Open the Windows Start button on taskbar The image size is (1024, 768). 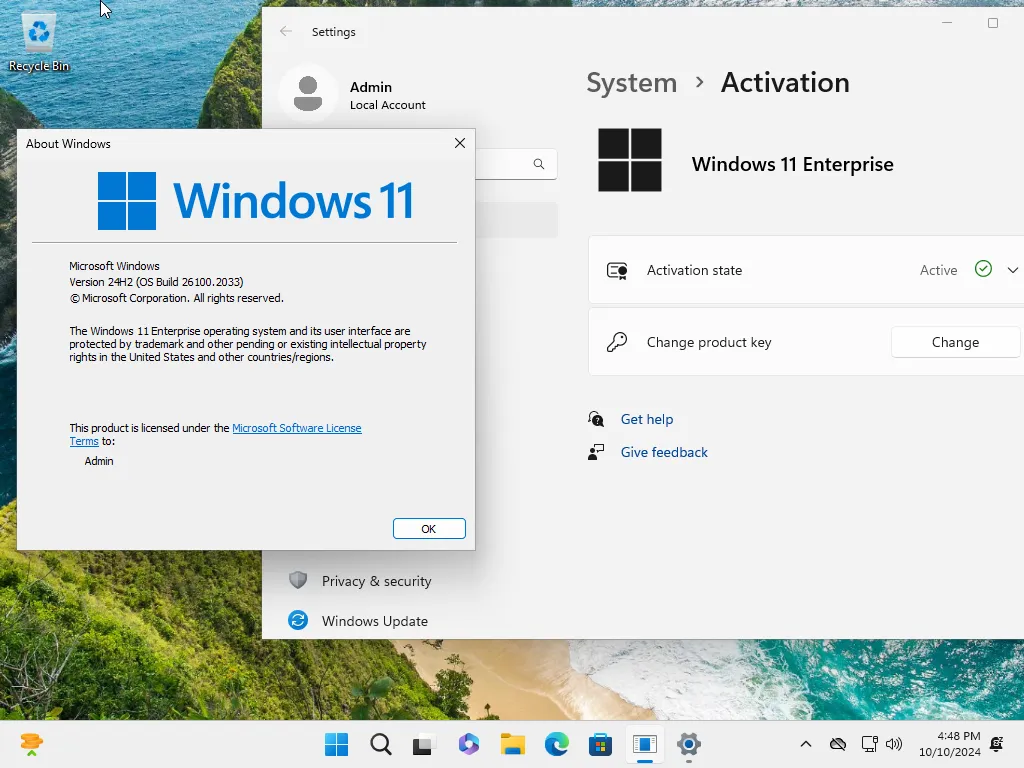click(336, 744)
